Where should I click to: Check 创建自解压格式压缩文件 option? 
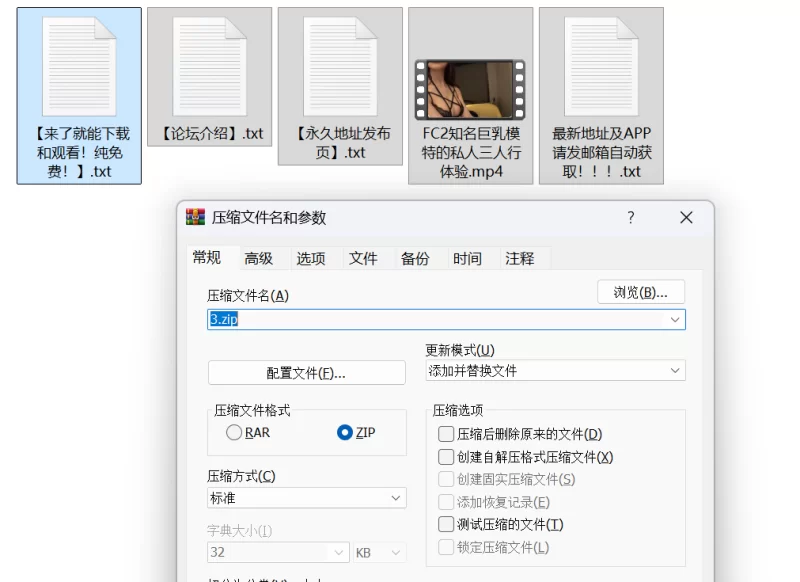446,457
